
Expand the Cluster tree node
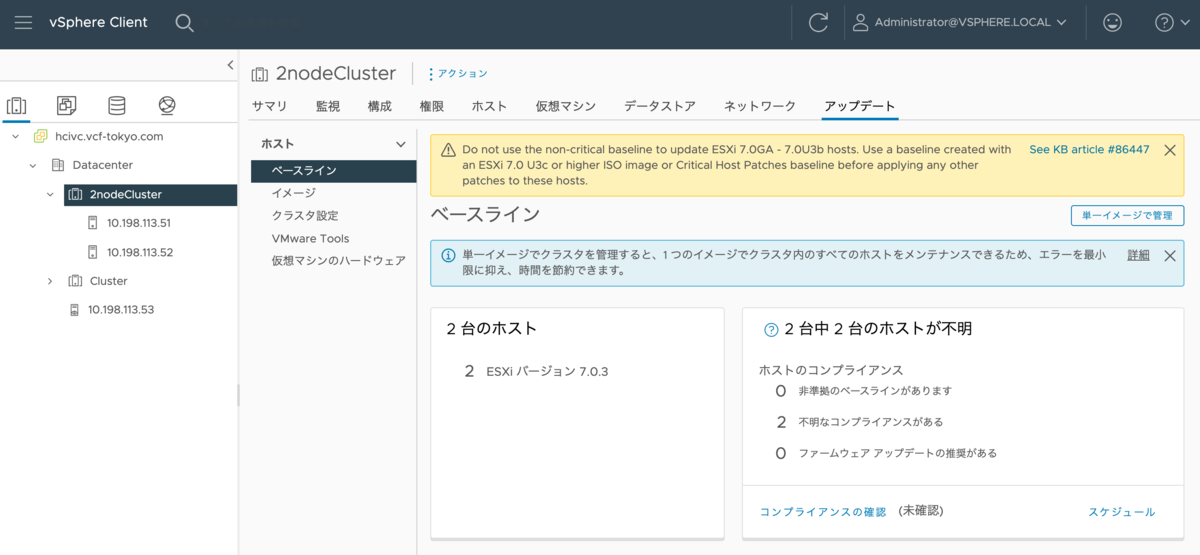[50, 281]
